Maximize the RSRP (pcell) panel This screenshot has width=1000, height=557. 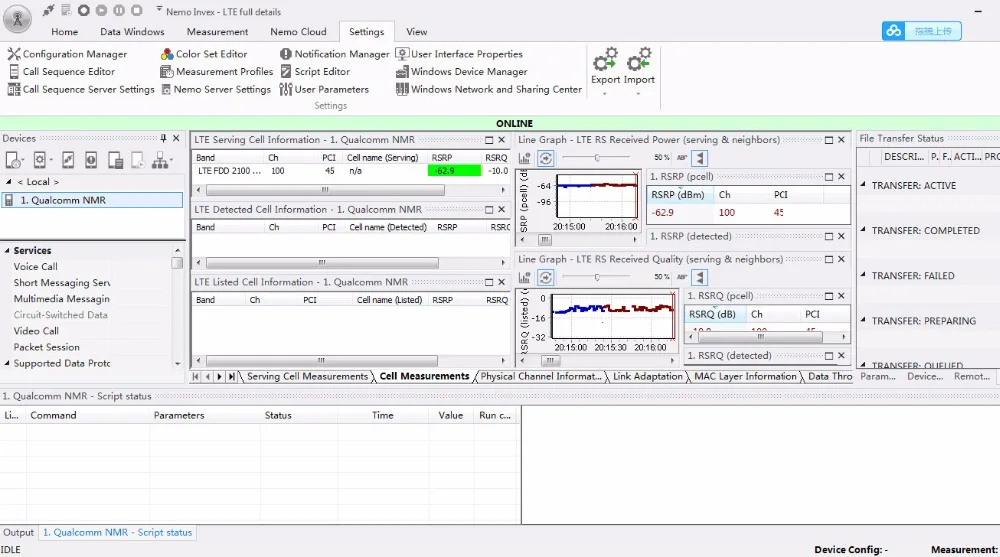point(828,177)
